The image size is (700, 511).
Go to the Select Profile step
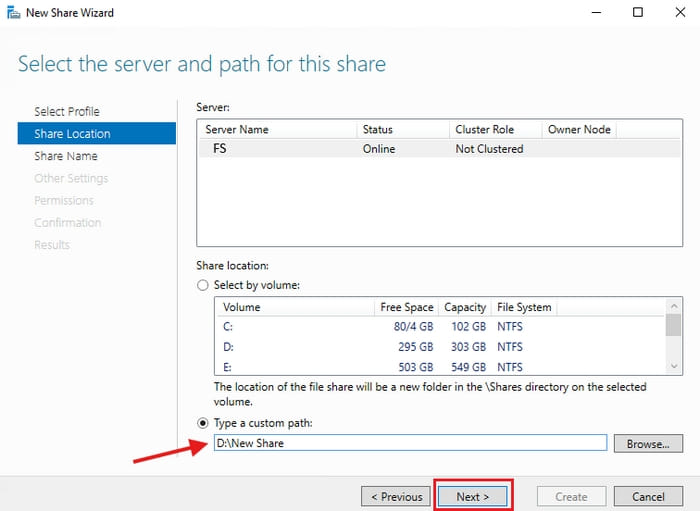[67, 112]
